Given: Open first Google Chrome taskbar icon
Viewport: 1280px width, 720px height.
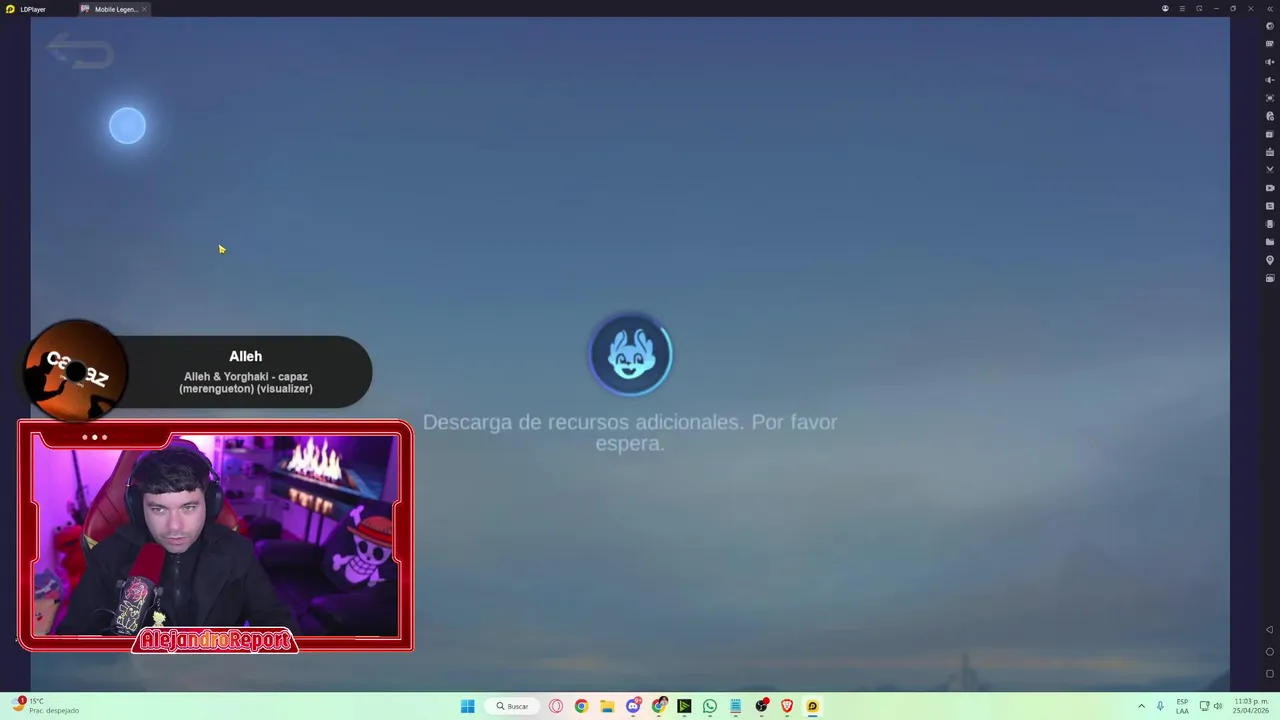Looking at the screenshot, I should coord(581,706).
